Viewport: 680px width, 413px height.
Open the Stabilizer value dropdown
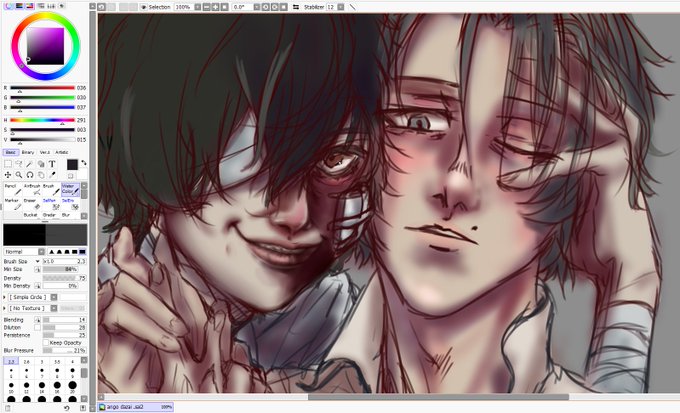tap(341, 7)
